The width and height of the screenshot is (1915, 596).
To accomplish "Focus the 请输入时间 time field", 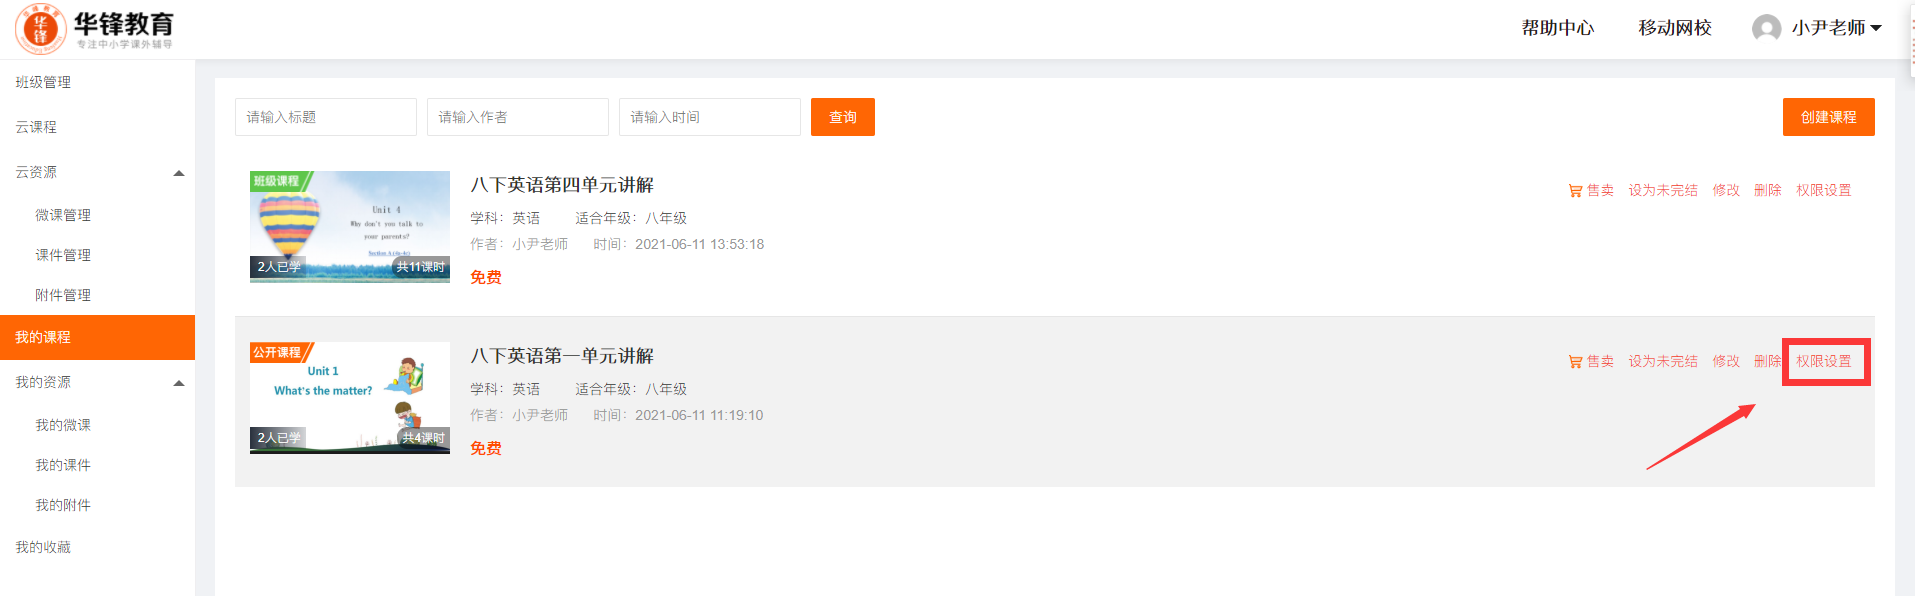I will (x=710, y=117).
